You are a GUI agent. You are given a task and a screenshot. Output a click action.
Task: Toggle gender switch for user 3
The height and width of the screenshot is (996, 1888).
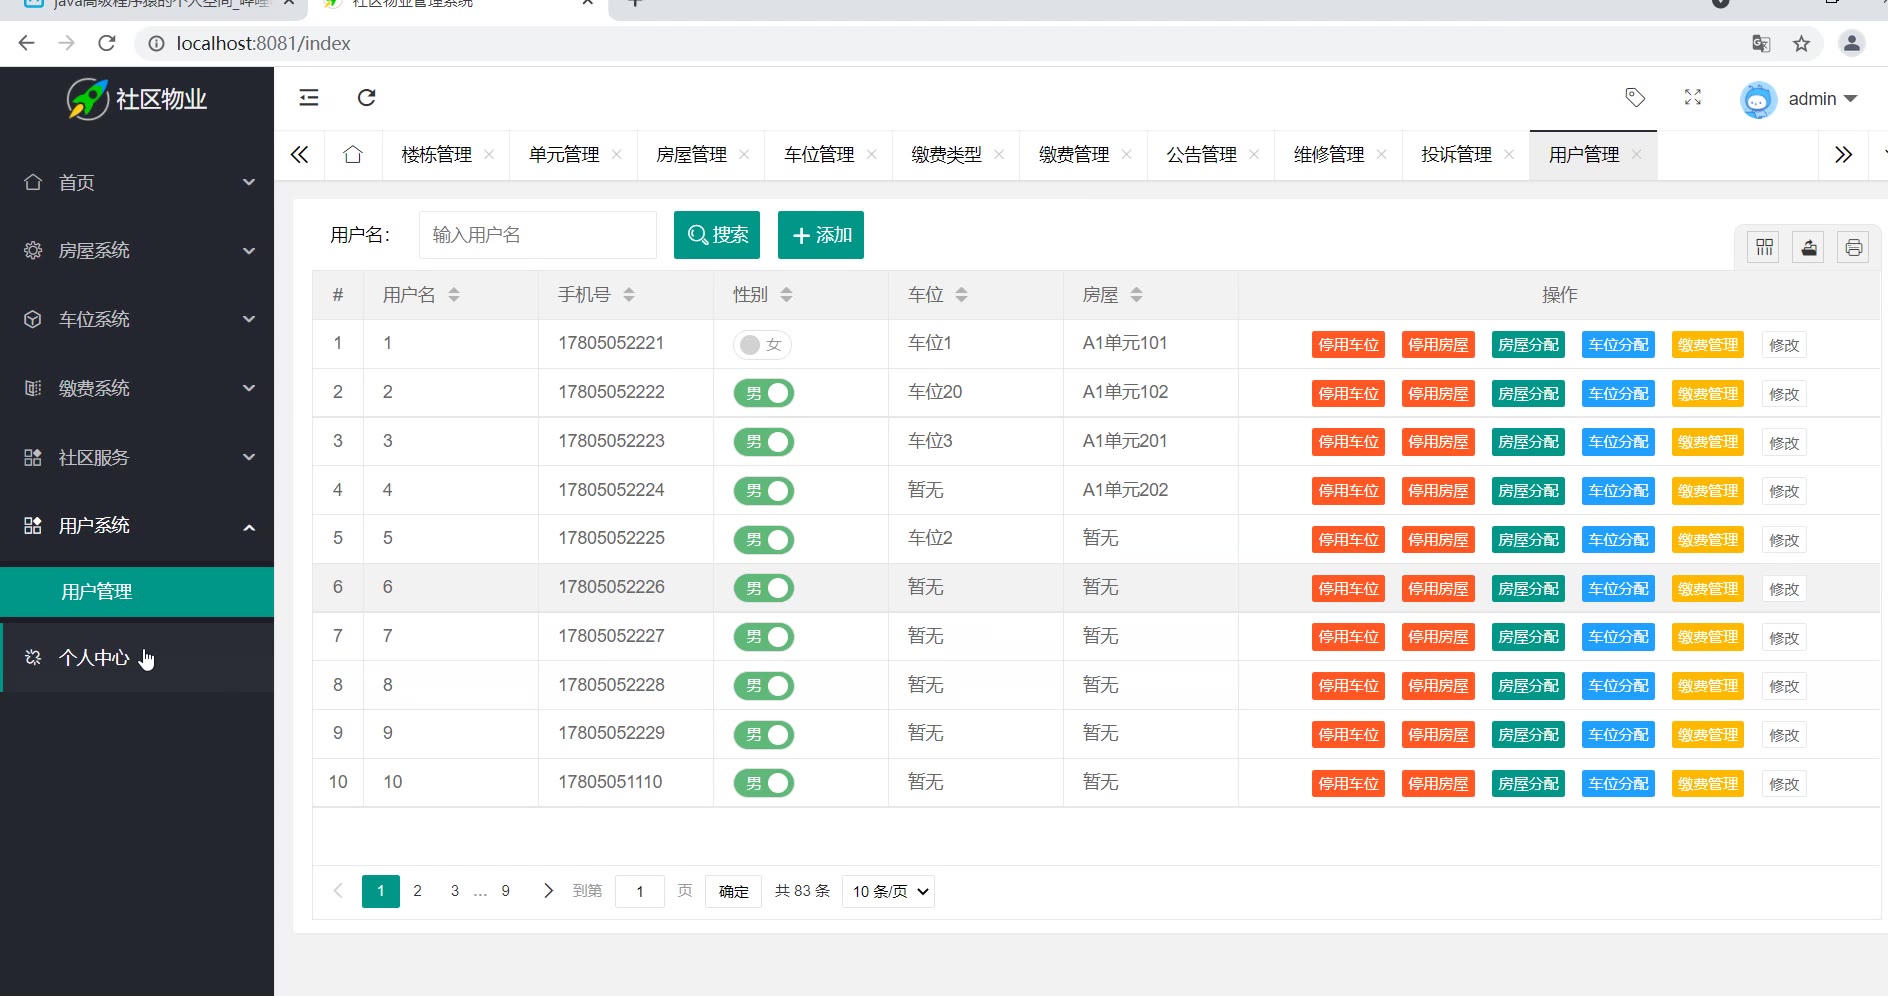[763, 442]
